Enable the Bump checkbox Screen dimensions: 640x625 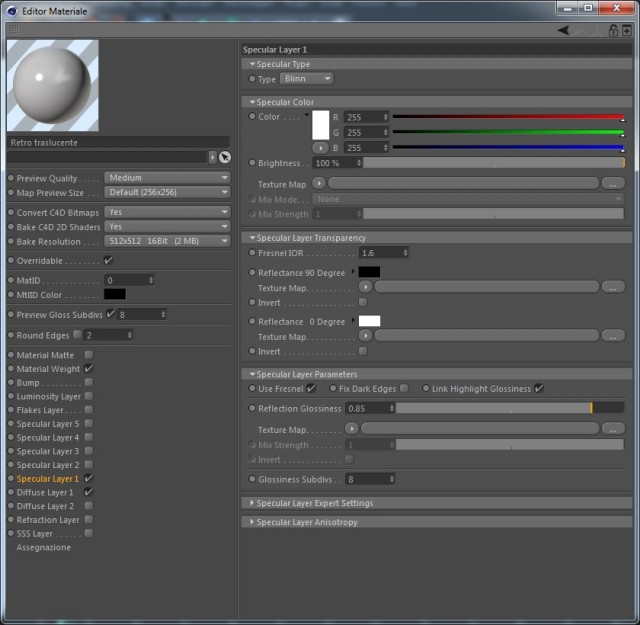(x=89, y=382)
